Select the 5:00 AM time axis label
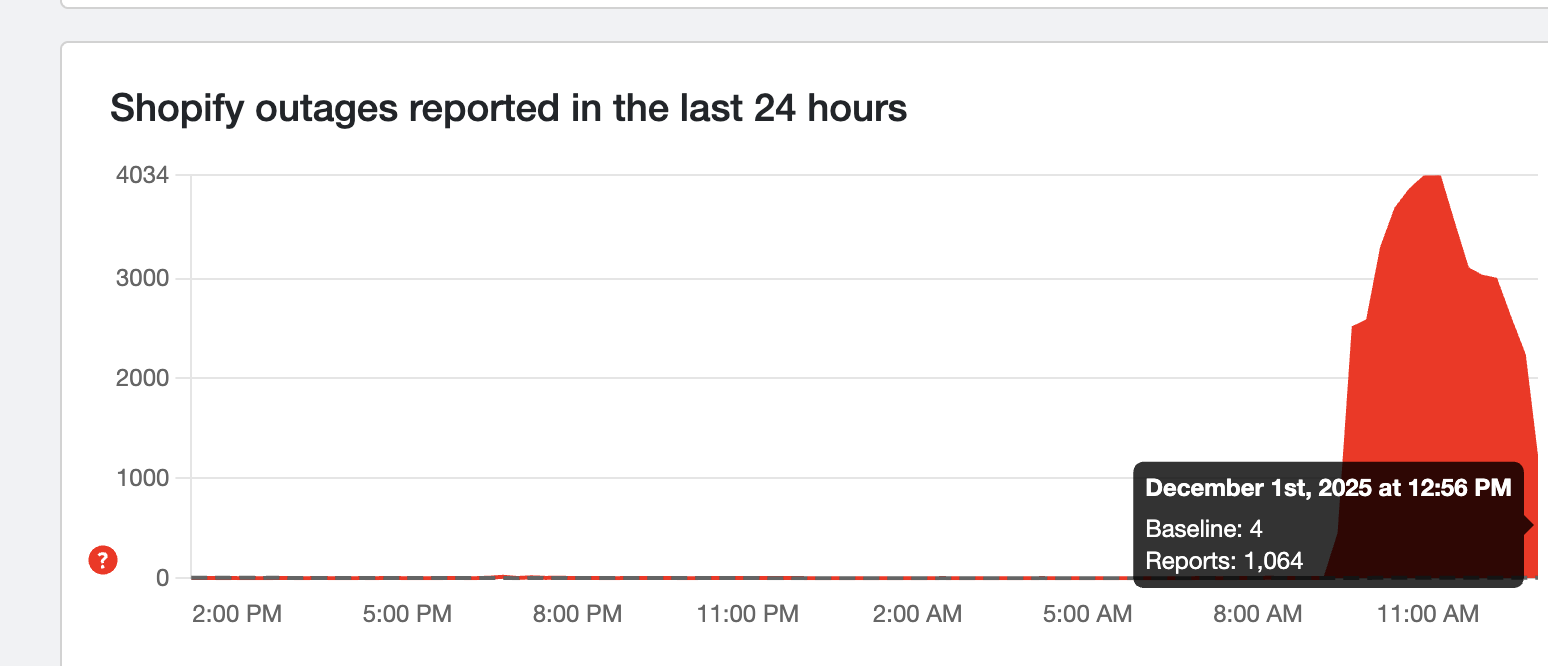 point(1087,614)
